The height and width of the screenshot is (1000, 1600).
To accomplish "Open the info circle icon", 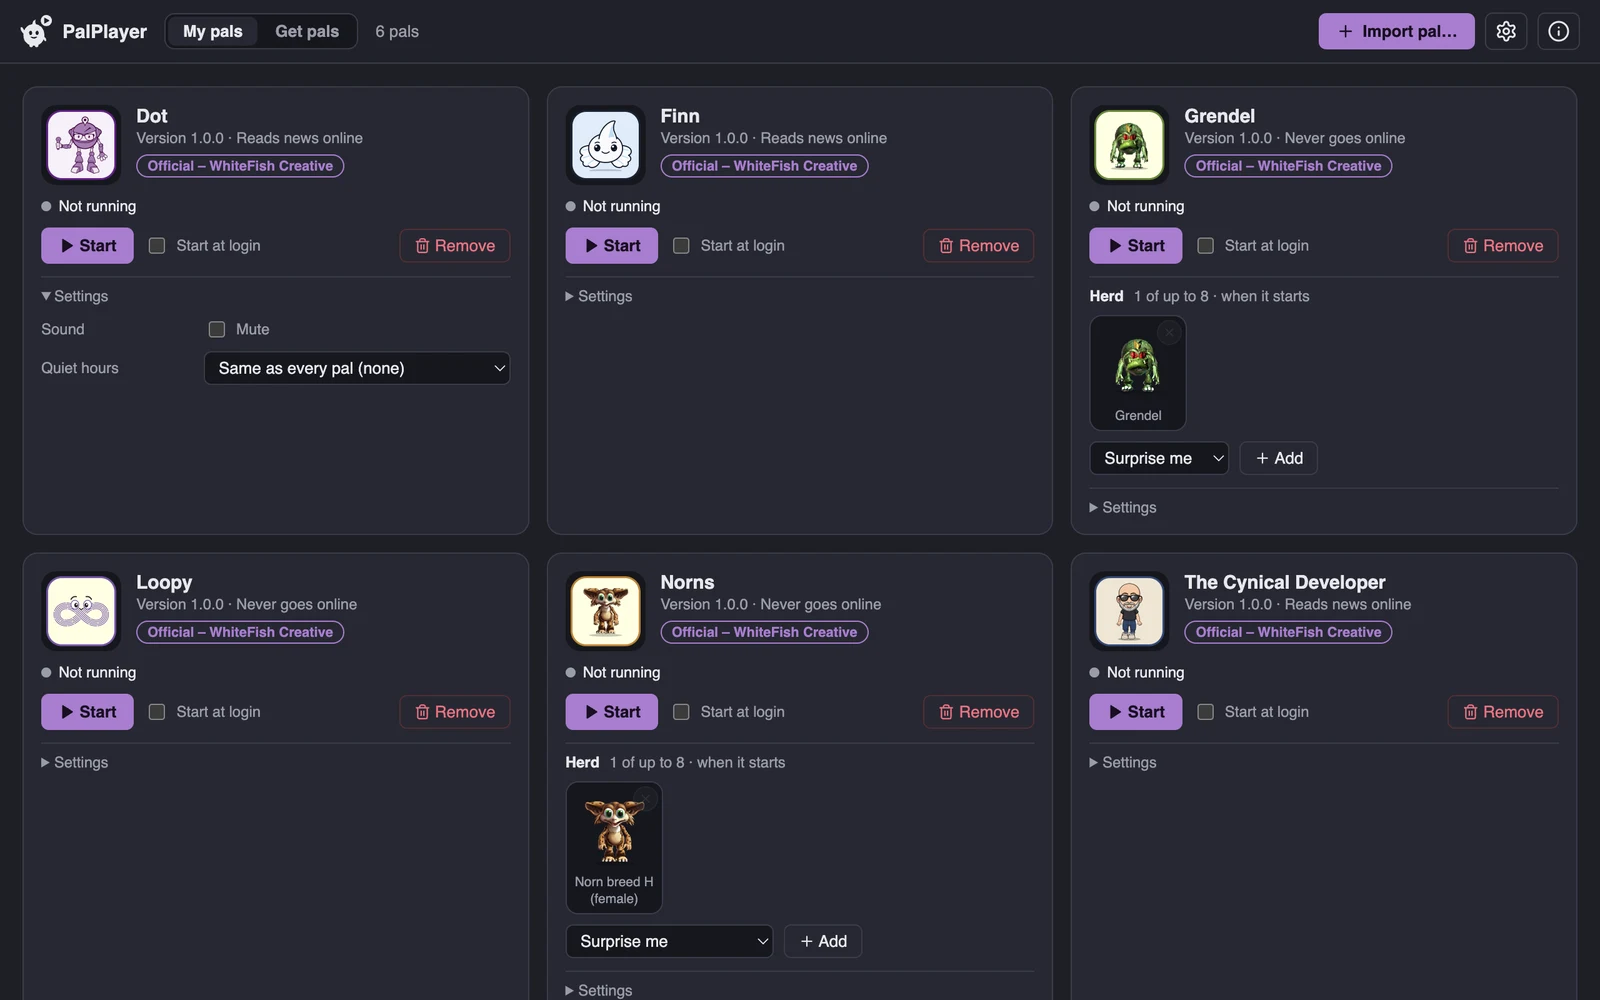I will point(1558,31).
